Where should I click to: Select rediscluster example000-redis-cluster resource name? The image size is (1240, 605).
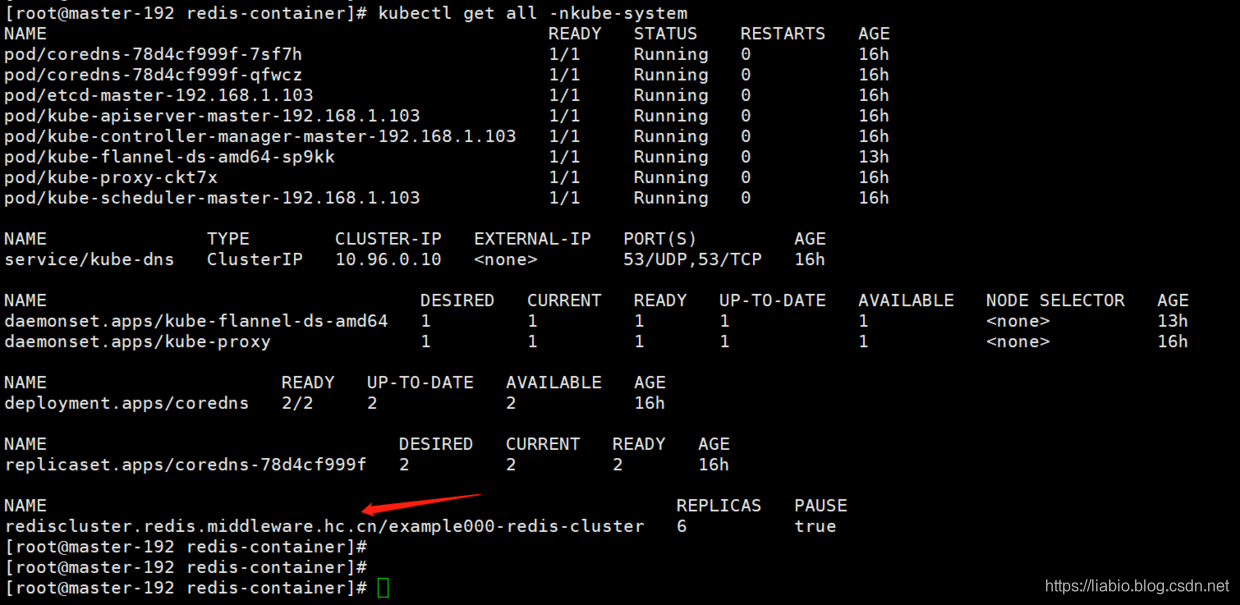324,526
